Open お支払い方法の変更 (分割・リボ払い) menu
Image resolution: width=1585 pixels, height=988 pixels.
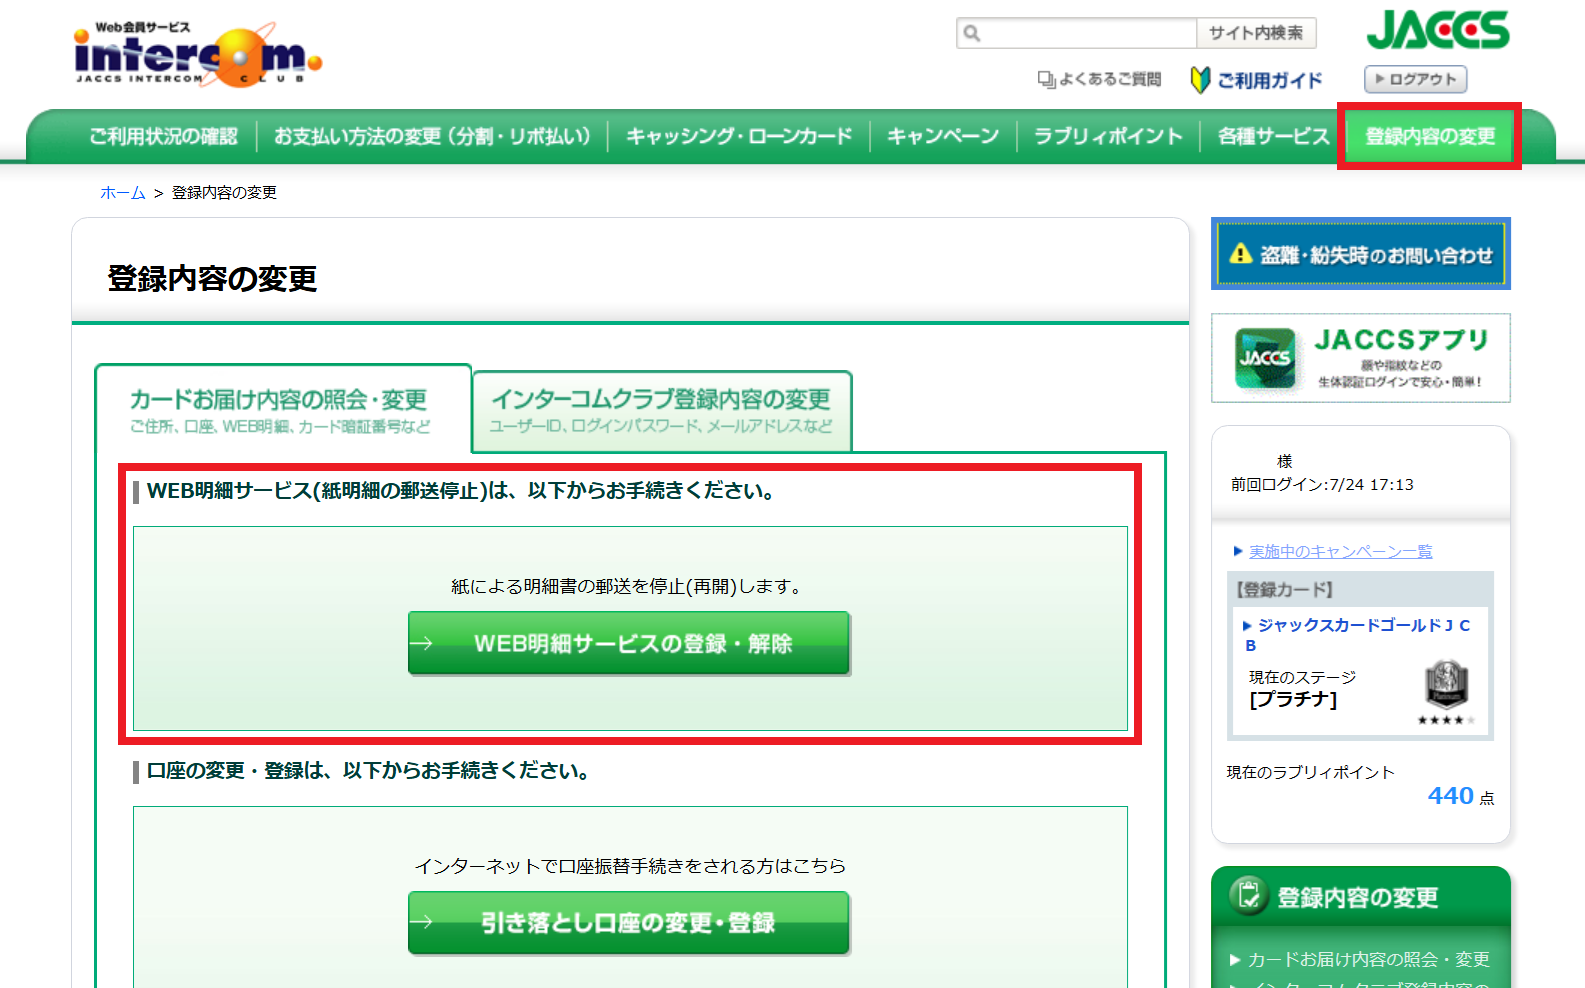pos(432,136)
